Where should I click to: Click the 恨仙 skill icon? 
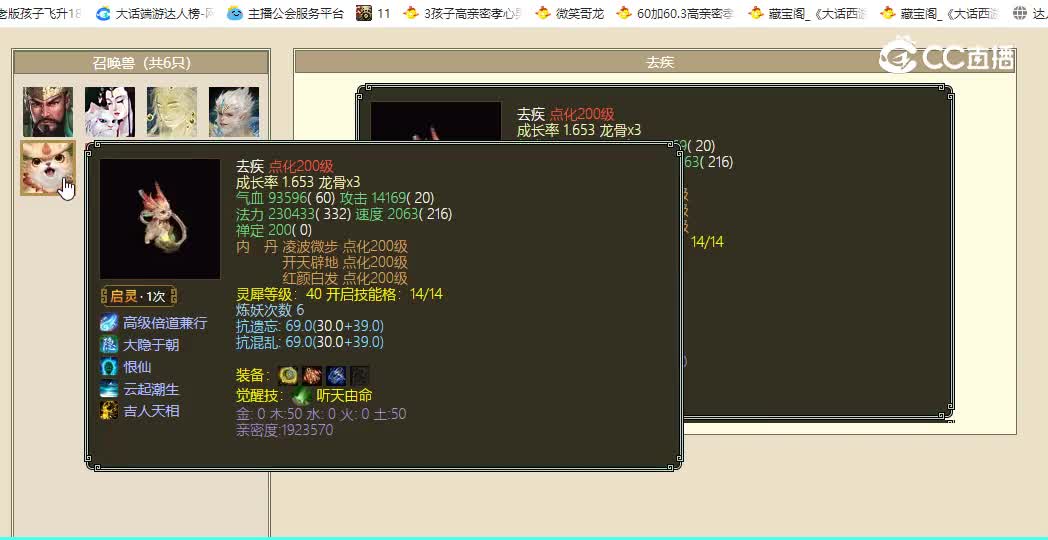[x=109, y=367]
